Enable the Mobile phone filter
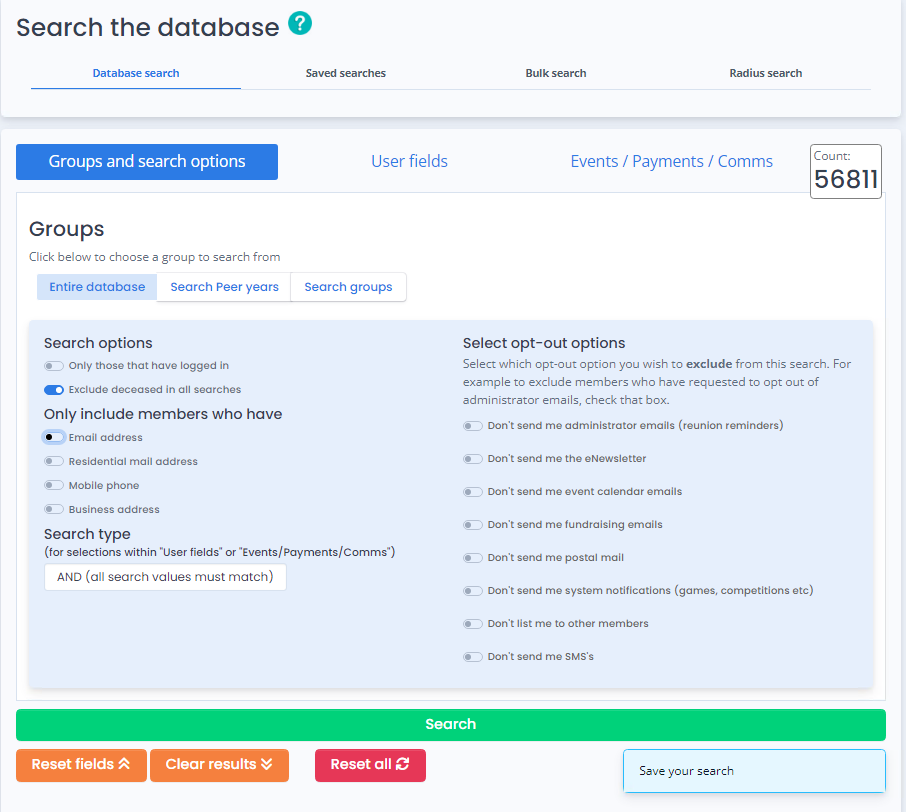Viewport: 906px width, 812px height. tap(54, 486)
